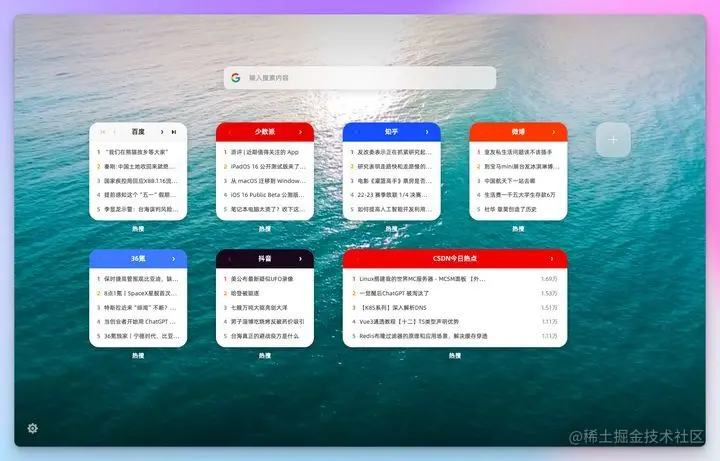This screenshot has width=720, height=461.
Task: Show next page of 少数派 card
Action: click(x=301, y=132)
